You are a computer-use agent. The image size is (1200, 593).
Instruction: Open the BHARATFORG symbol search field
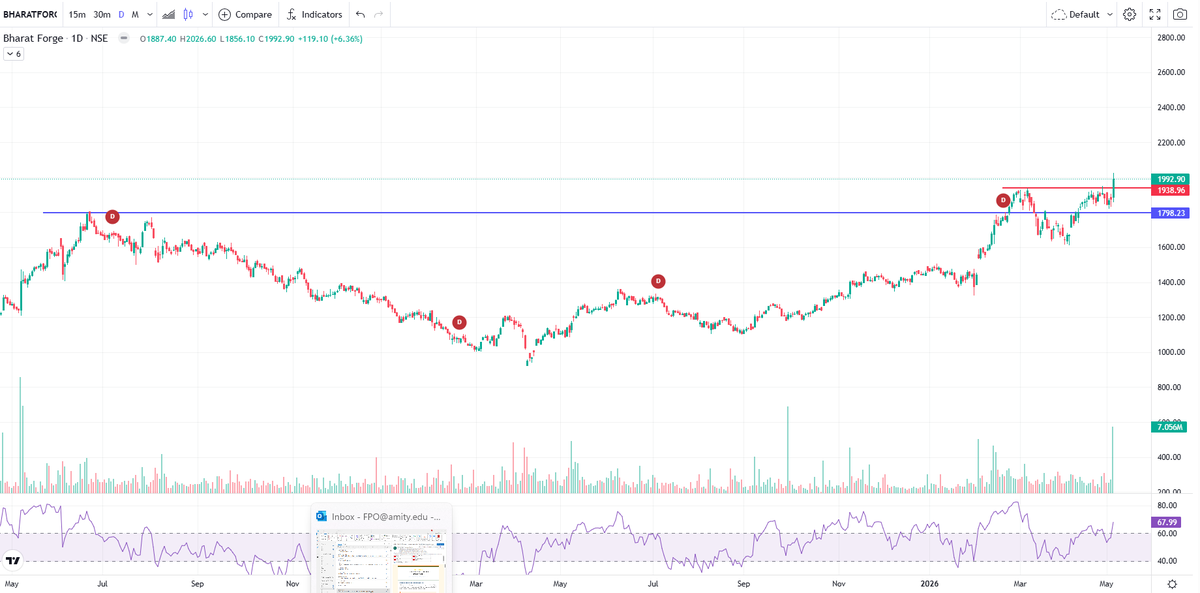tap(29, 14)
